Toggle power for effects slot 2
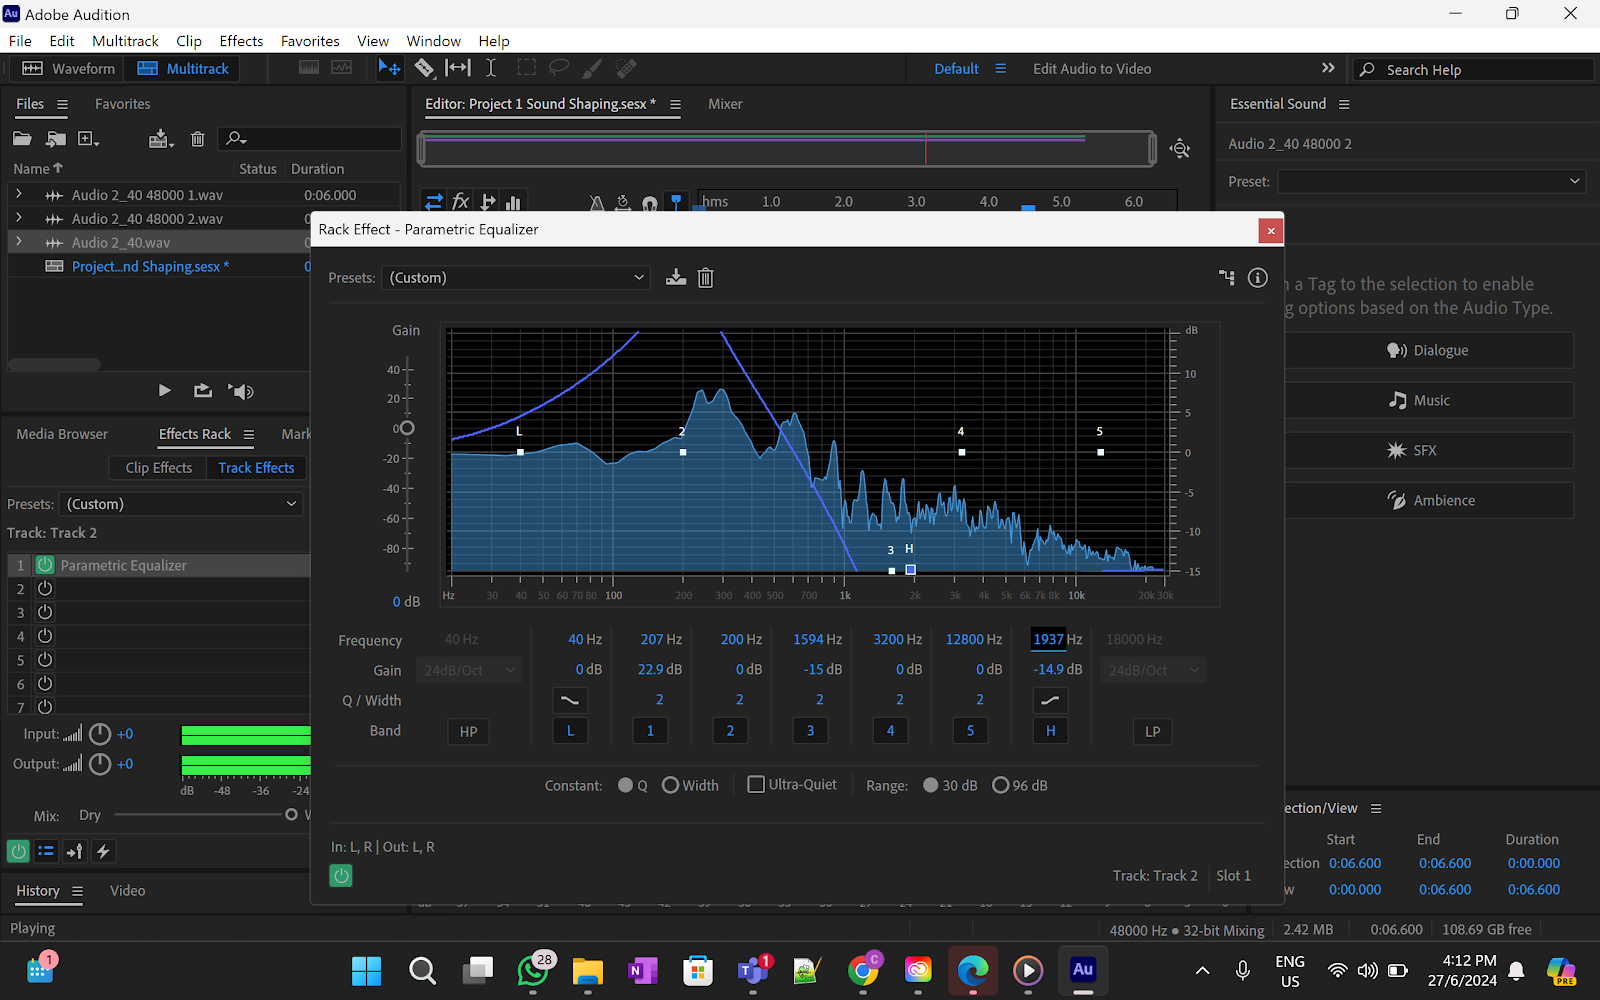 45,589
